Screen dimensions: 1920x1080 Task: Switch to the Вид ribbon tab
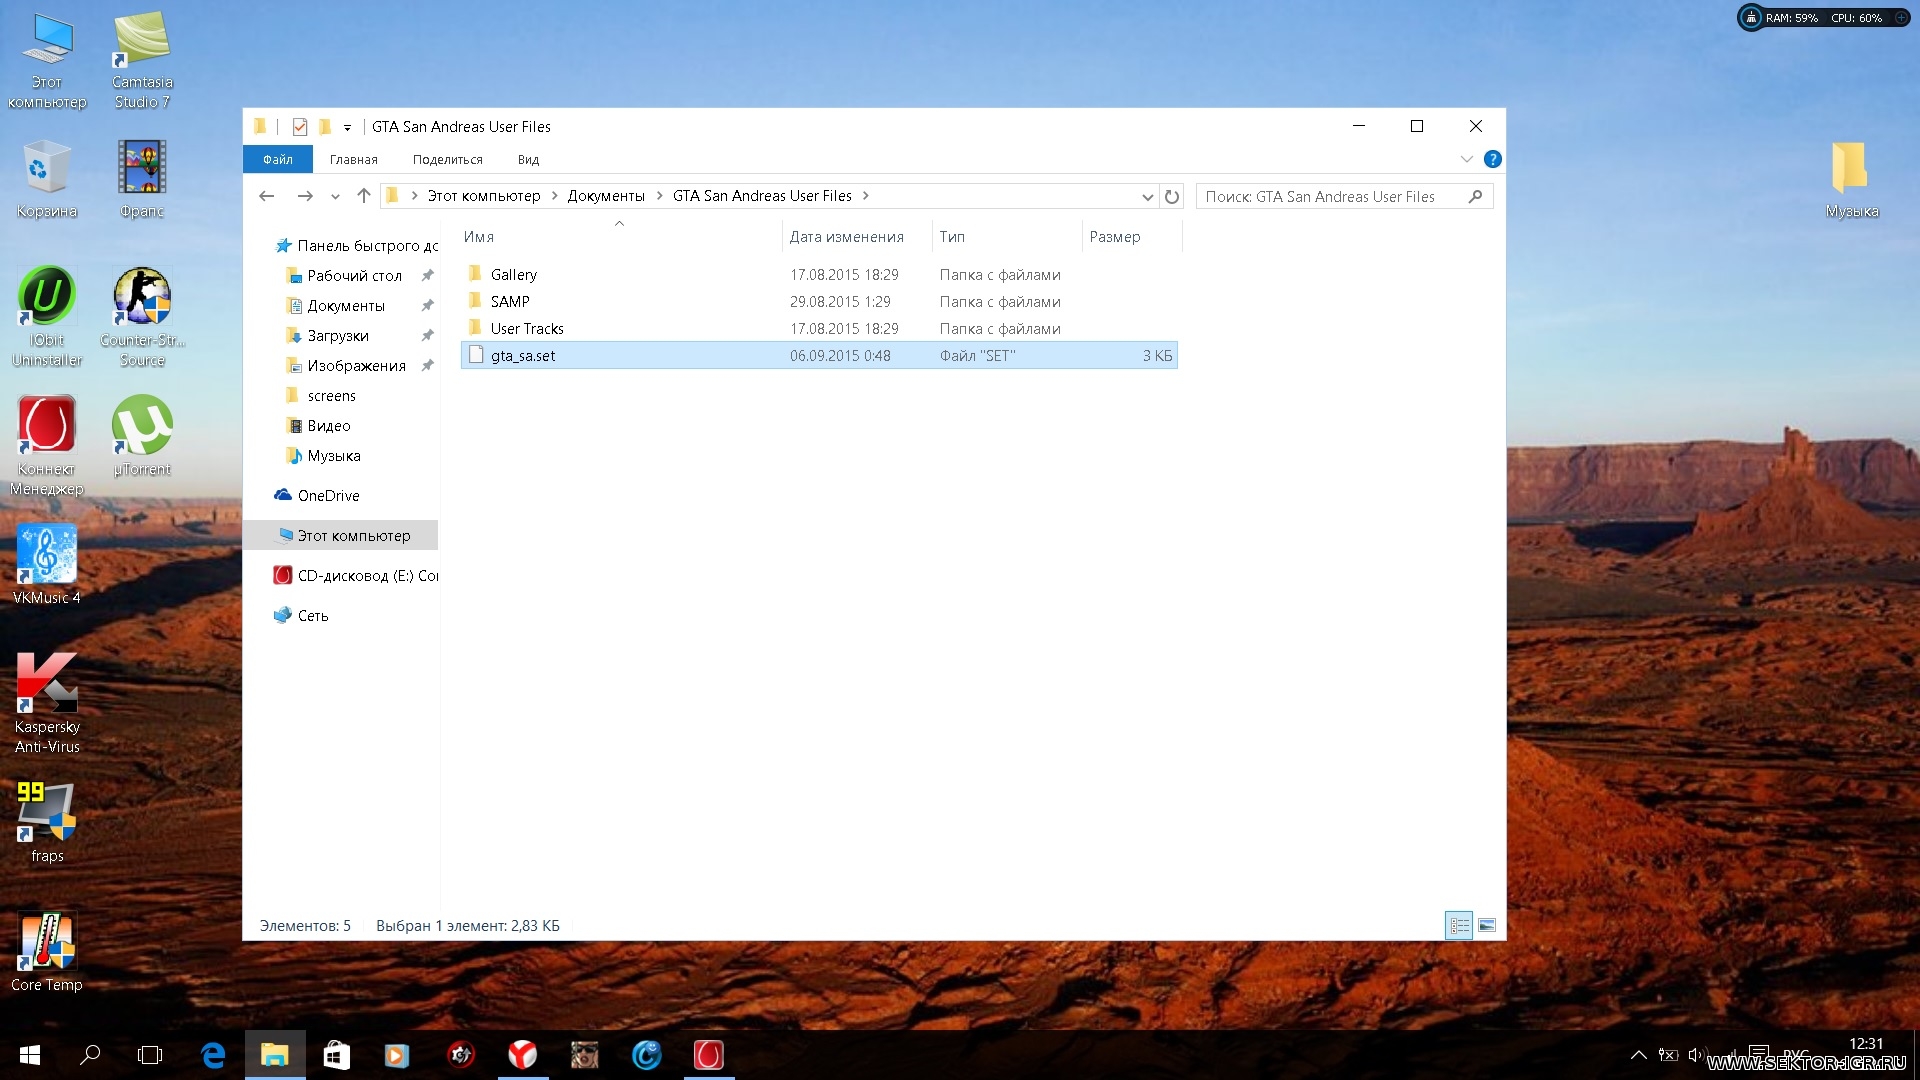coord(528,160)
